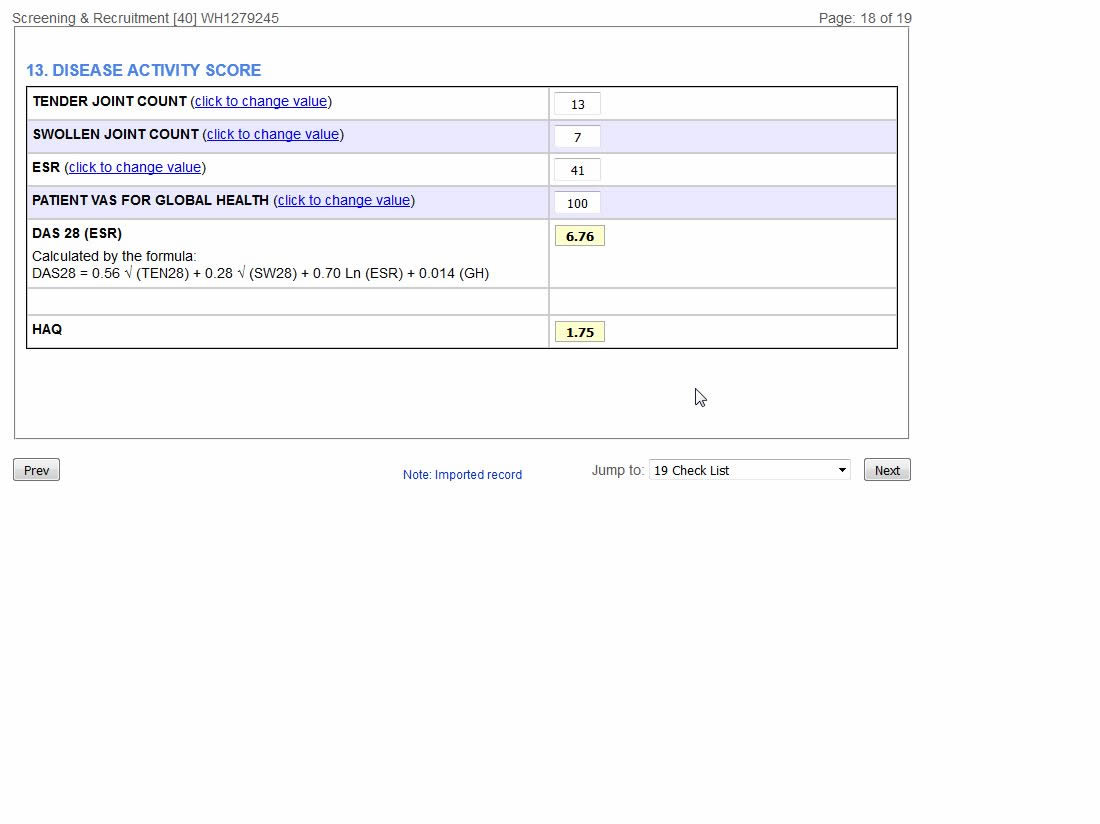Open the Jump to dropdown list
The width and height of the screenshot is (1100, 824).
[x=749, y=470]
